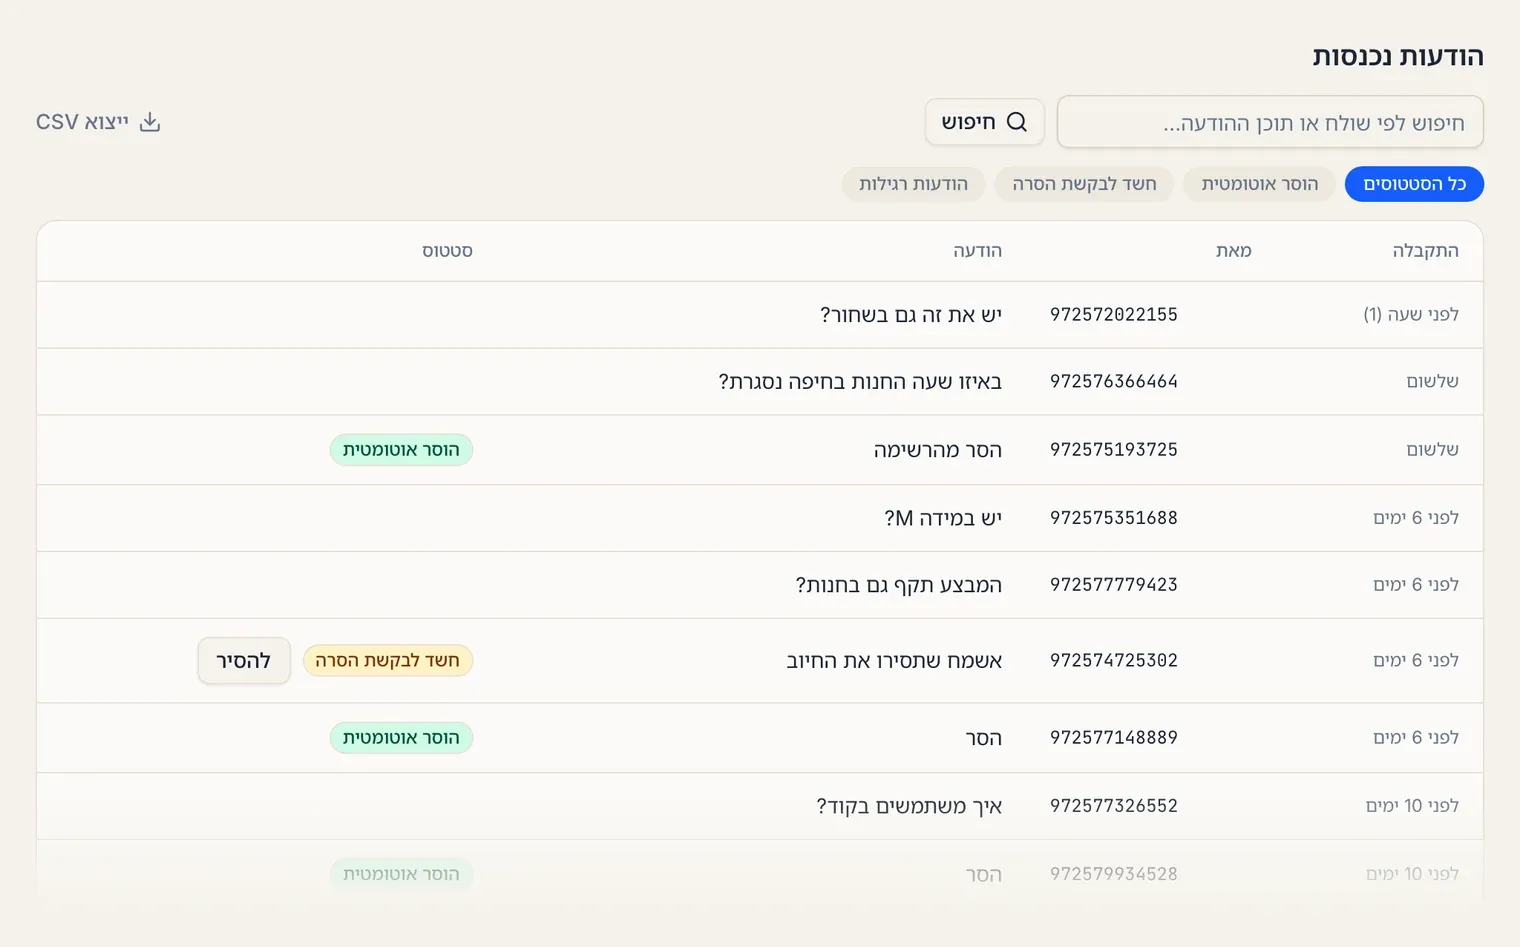1520x947 pixels.
Task: Filter by הוסר אוטומטית status
Action: [x=1259, y=184]
